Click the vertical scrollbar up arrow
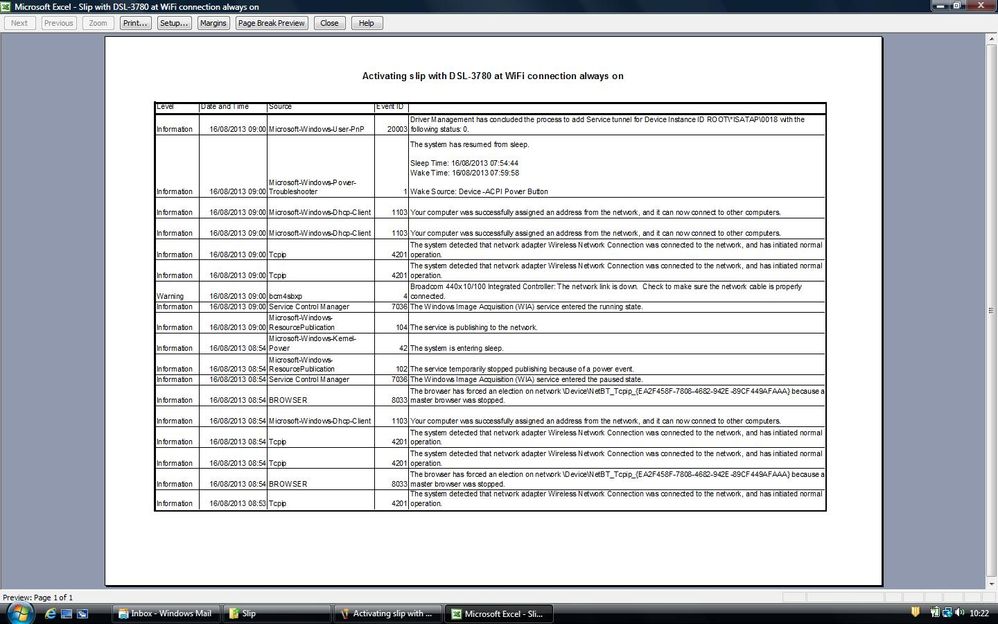Viewport: 998px width, 624px height. tap(991, 39)
